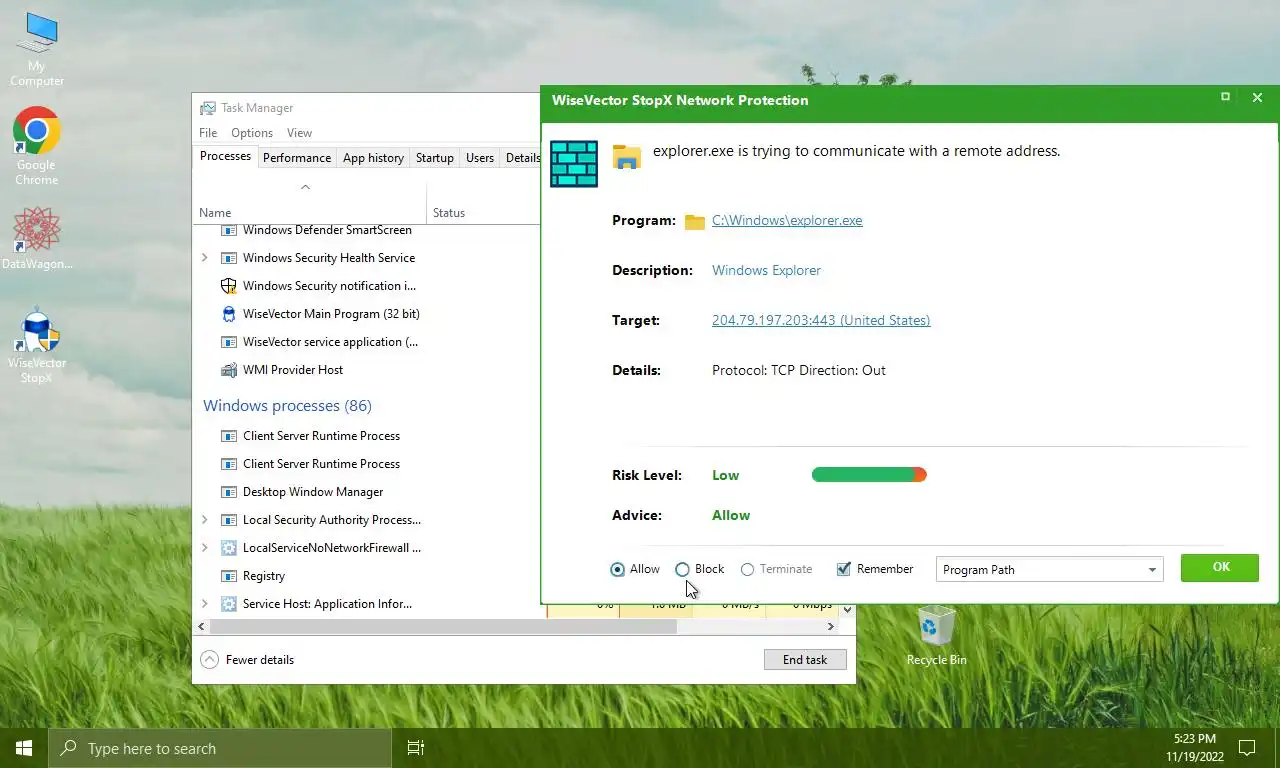This screenshot has width=1280, height=768.
Task: Open the WiseVector StopX desktop shortcut
Action: point(37,344)
